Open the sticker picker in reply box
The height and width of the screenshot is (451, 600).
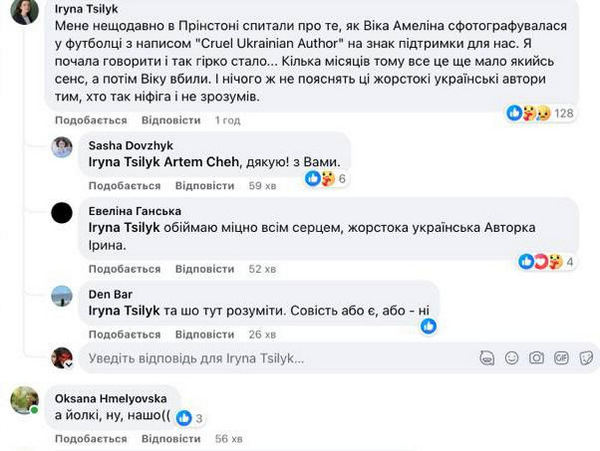tap(584, 358)
